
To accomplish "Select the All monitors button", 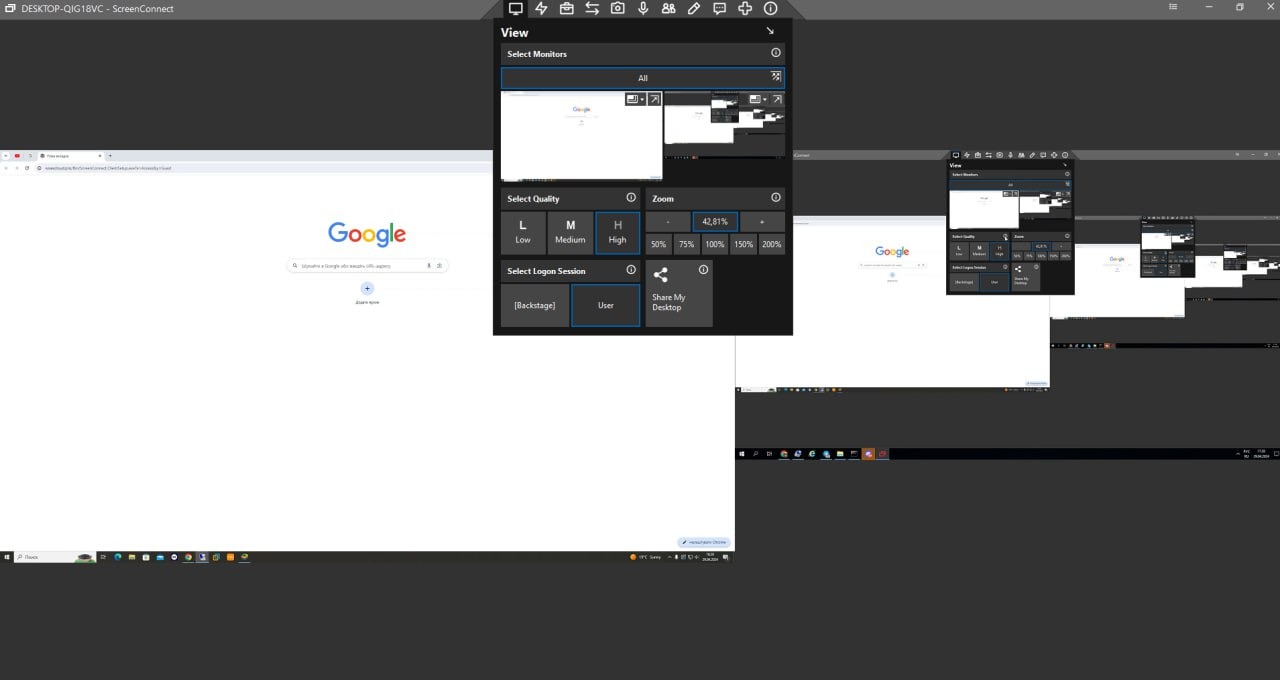I will 643,78.
